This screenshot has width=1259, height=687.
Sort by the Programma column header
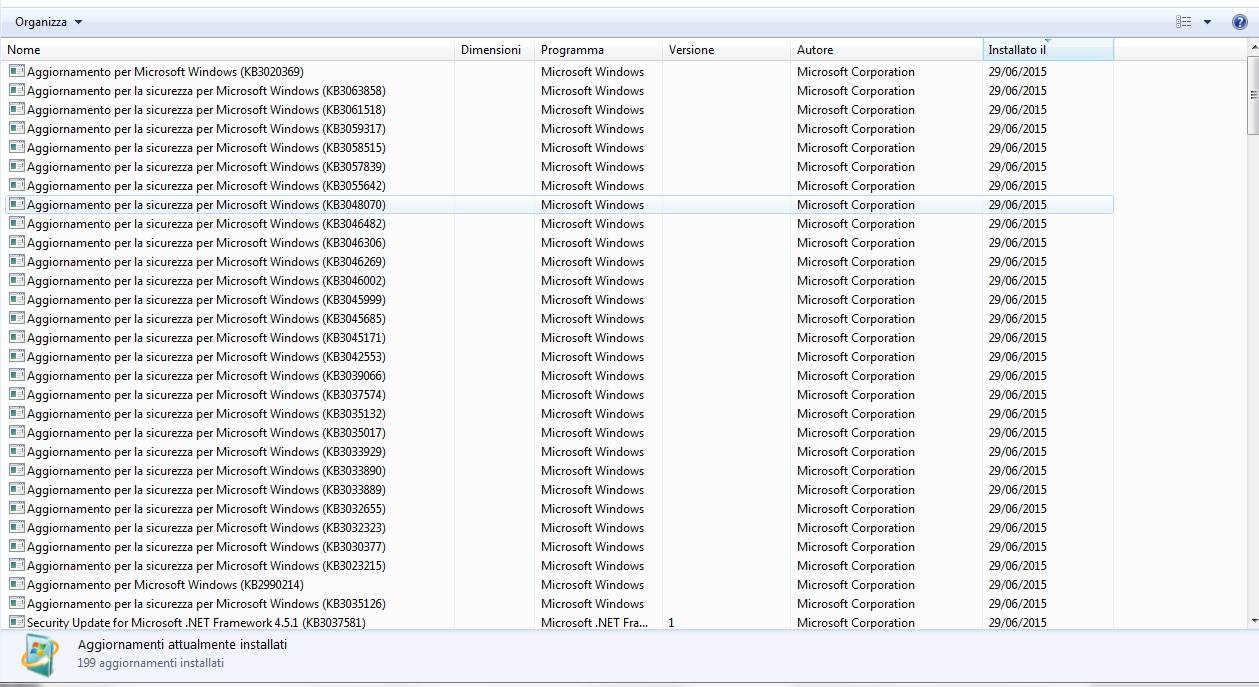click(599, 50)
